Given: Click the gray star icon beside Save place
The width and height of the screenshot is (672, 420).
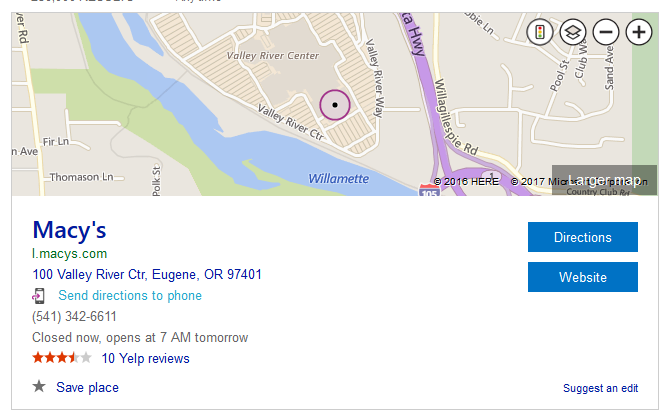Looking at the screenshot, I should pyautogui.click(x=39, y=387).
